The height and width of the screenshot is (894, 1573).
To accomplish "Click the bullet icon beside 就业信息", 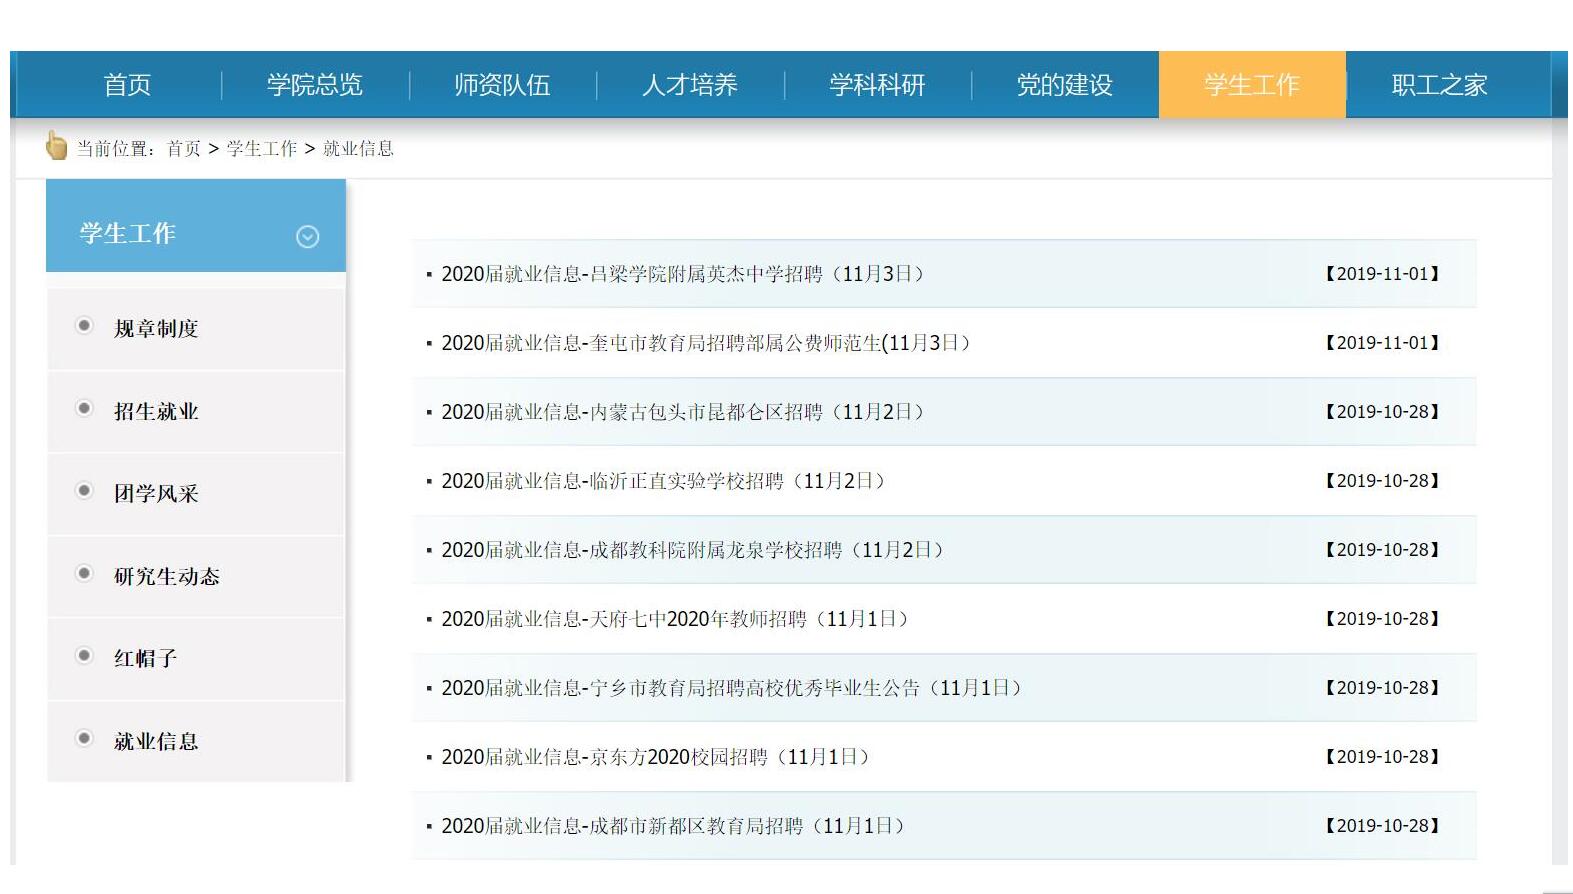I will click(84, 739).
